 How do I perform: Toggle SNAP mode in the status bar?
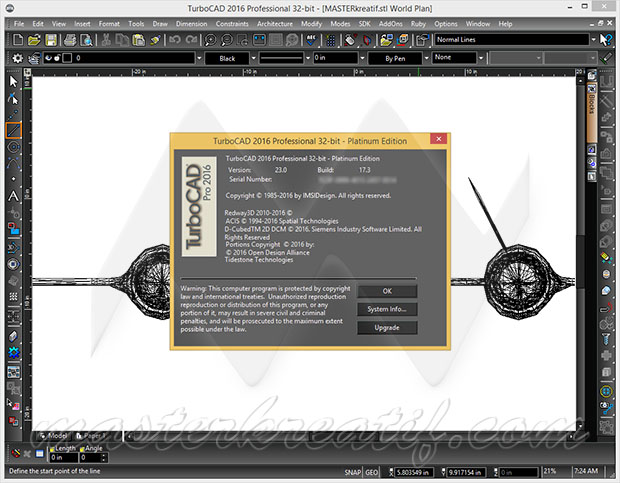[x=353, y=472]
